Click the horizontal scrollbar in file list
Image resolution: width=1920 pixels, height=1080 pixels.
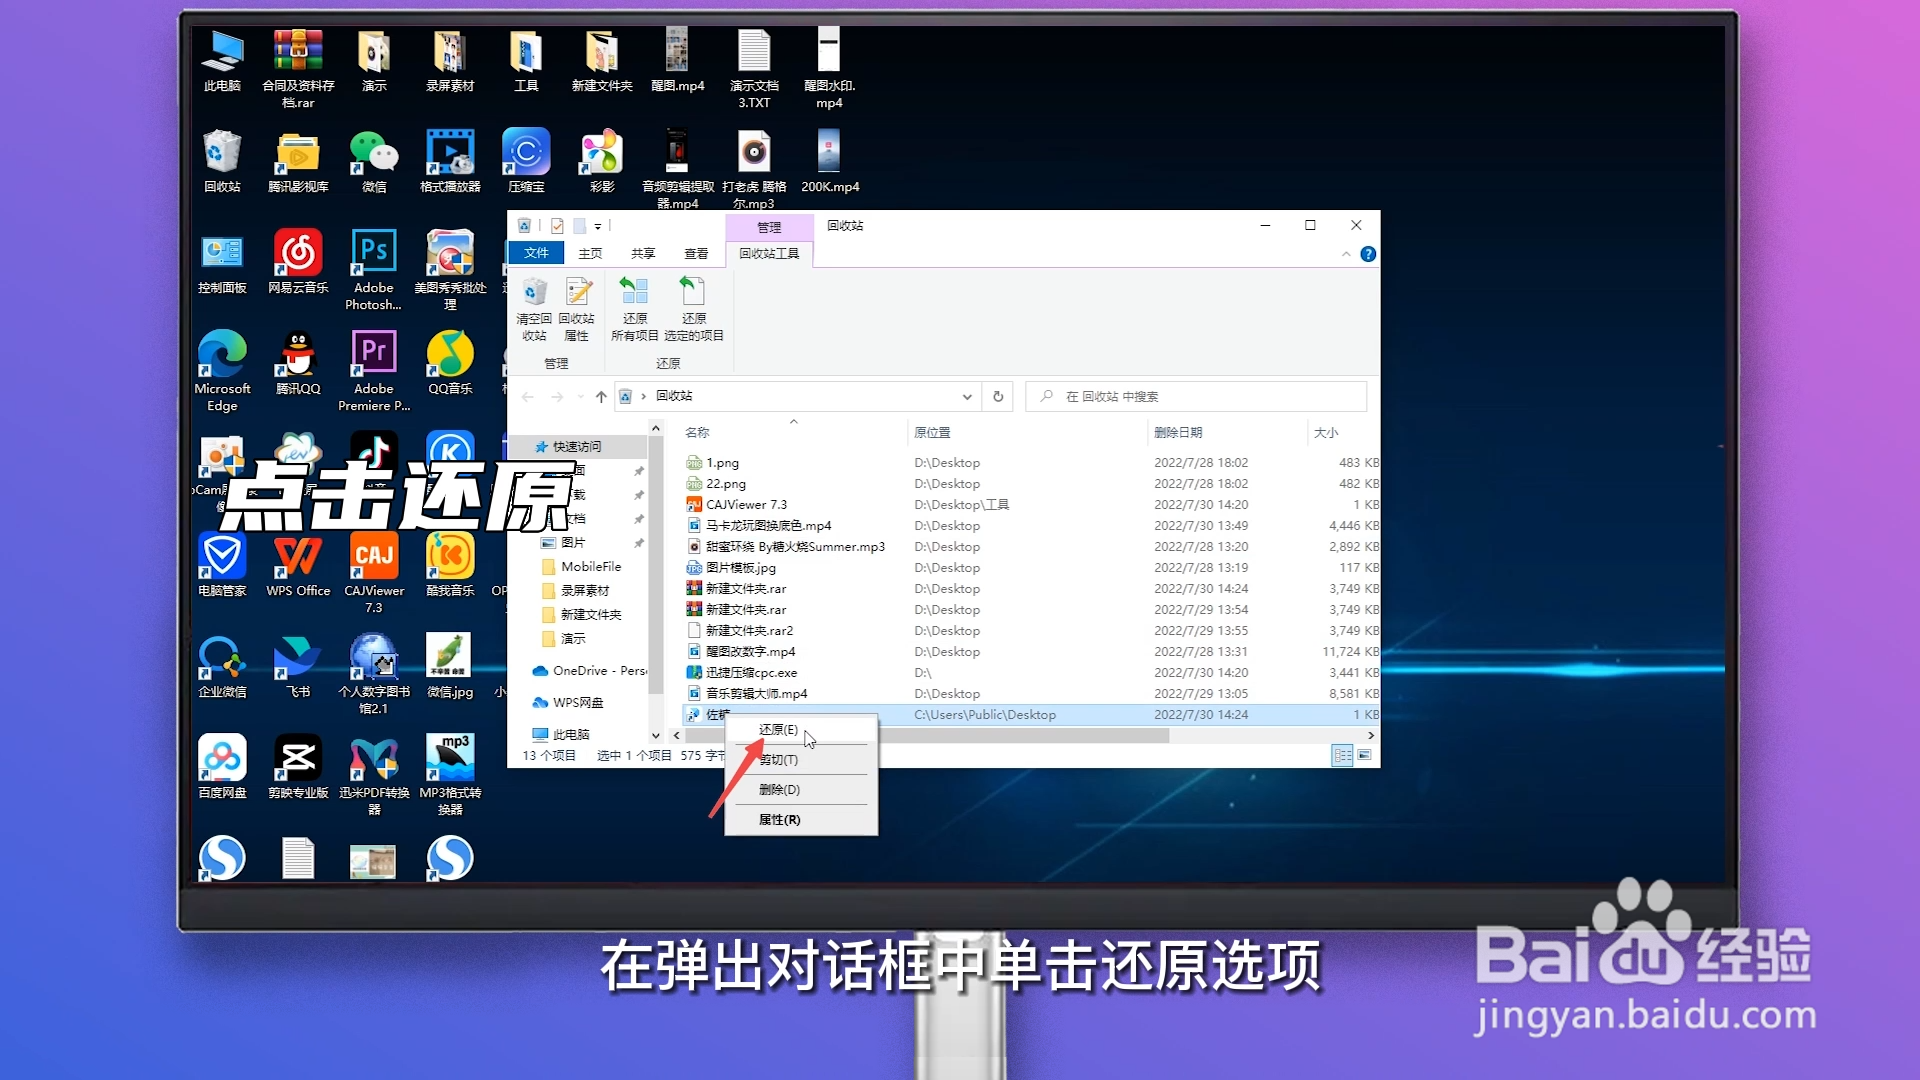click(1020, 735)
